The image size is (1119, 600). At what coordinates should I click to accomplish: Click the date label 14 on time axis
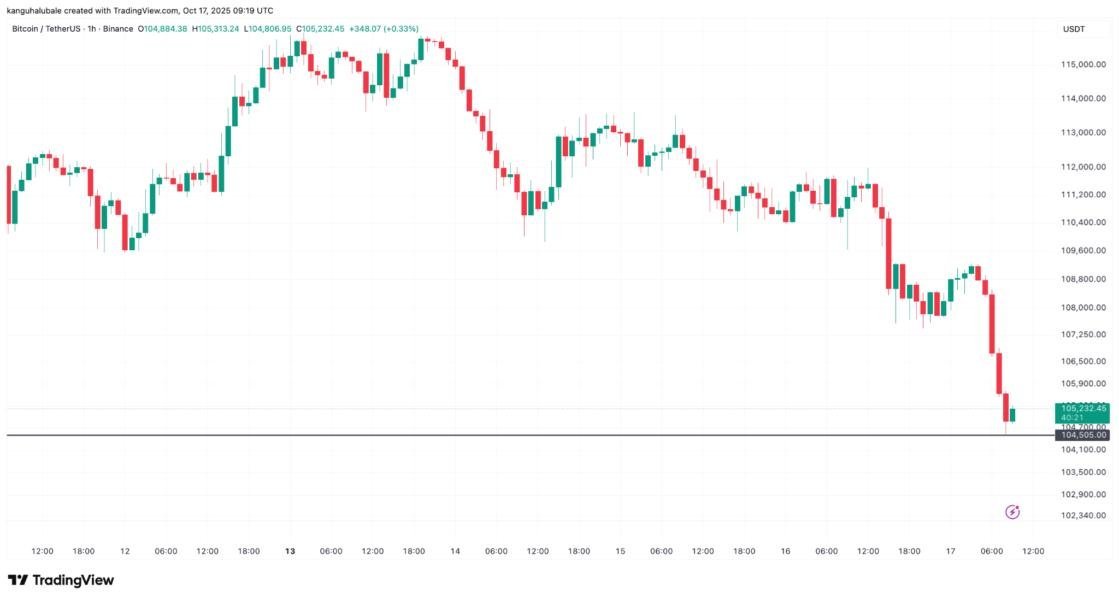pyautogui.click(x=455, y=551)
